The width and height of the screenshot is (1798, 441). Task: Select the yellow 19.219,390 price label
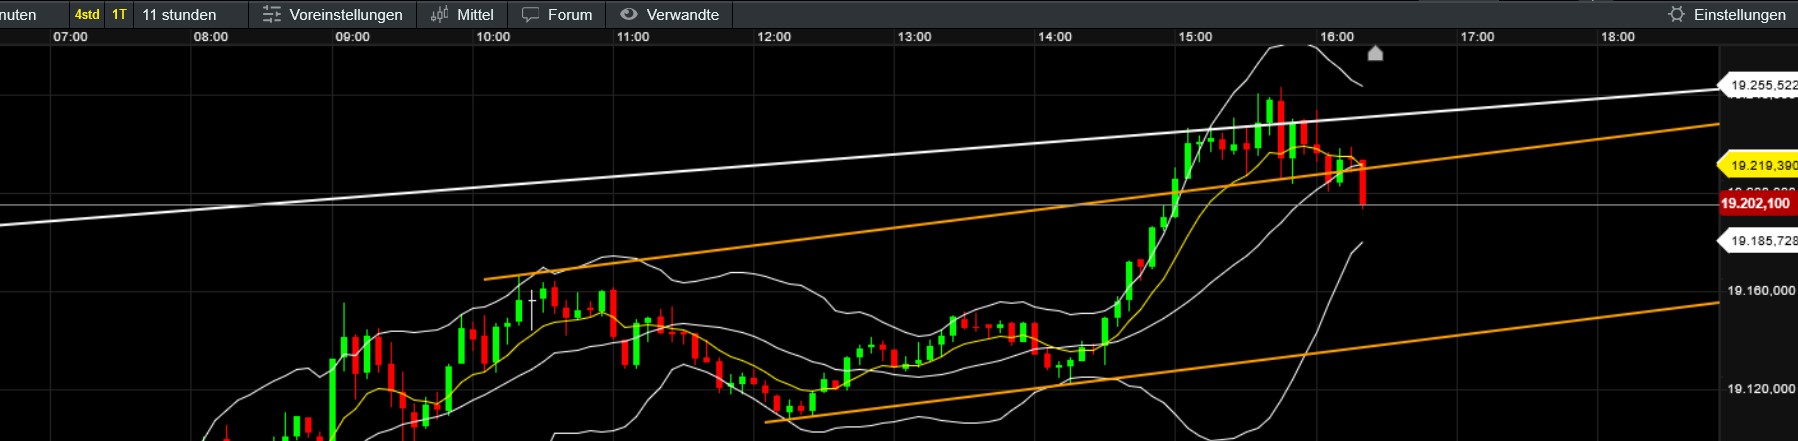[x=1759, y=165]
